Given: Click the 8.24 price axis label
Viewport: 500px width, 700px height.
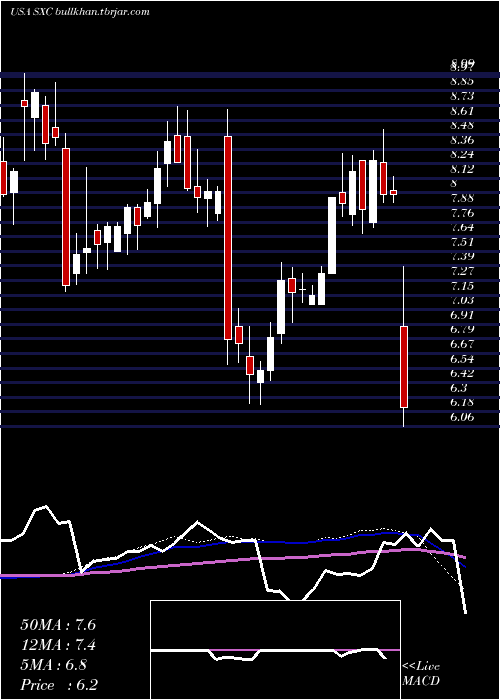Looking at the screenshot, I should pos(462,154).
